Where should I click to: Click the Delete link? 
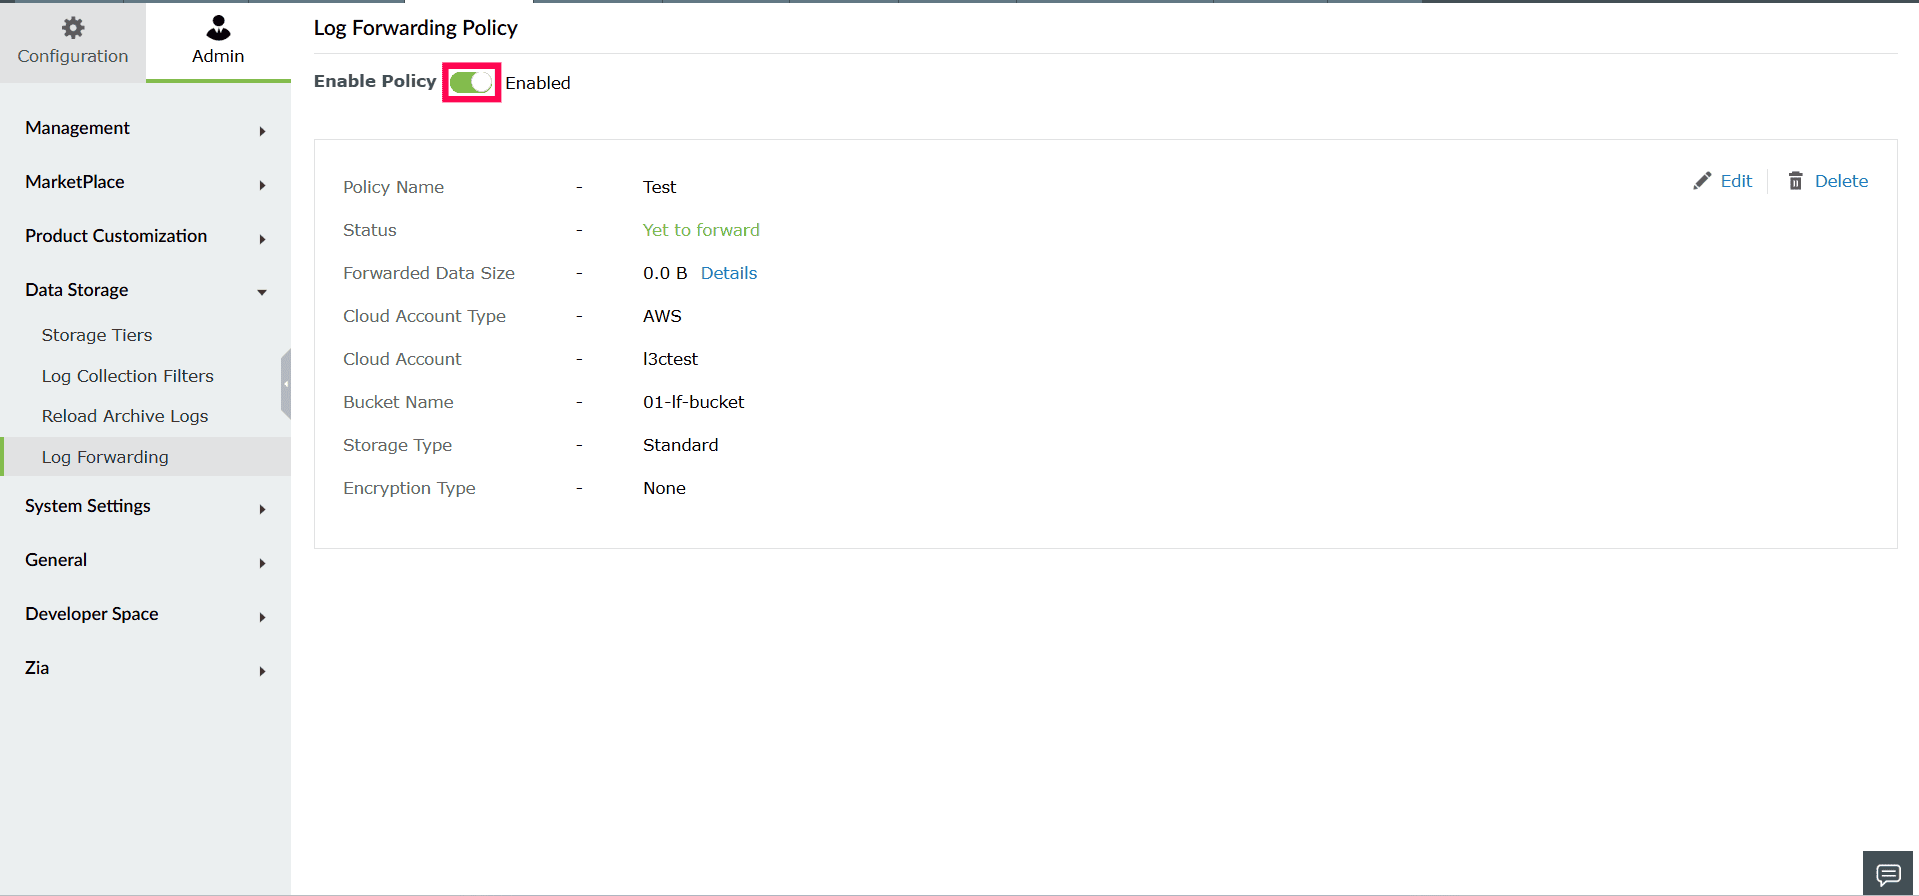[1841, 181]
